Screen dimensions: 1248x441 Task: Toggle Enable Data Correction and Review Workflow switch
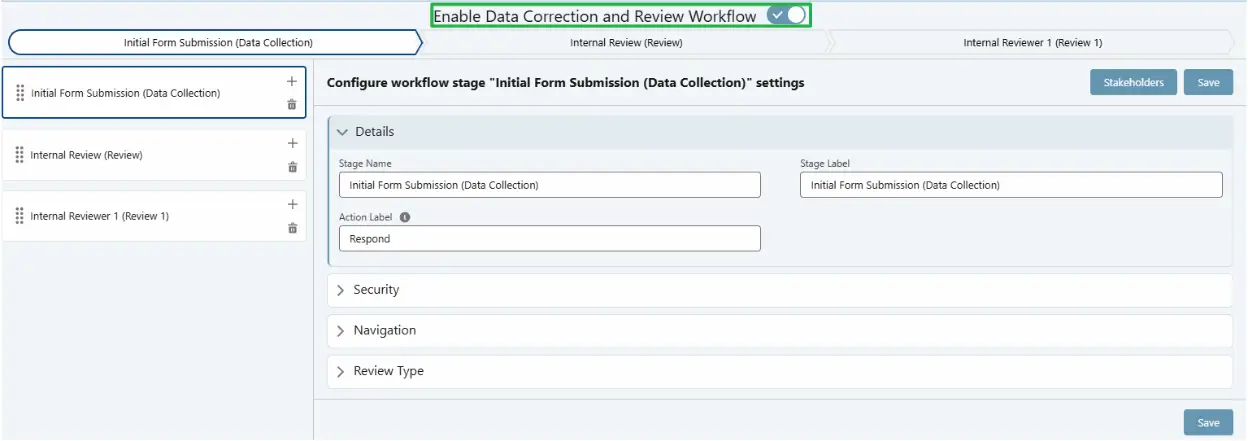[786, 15]
